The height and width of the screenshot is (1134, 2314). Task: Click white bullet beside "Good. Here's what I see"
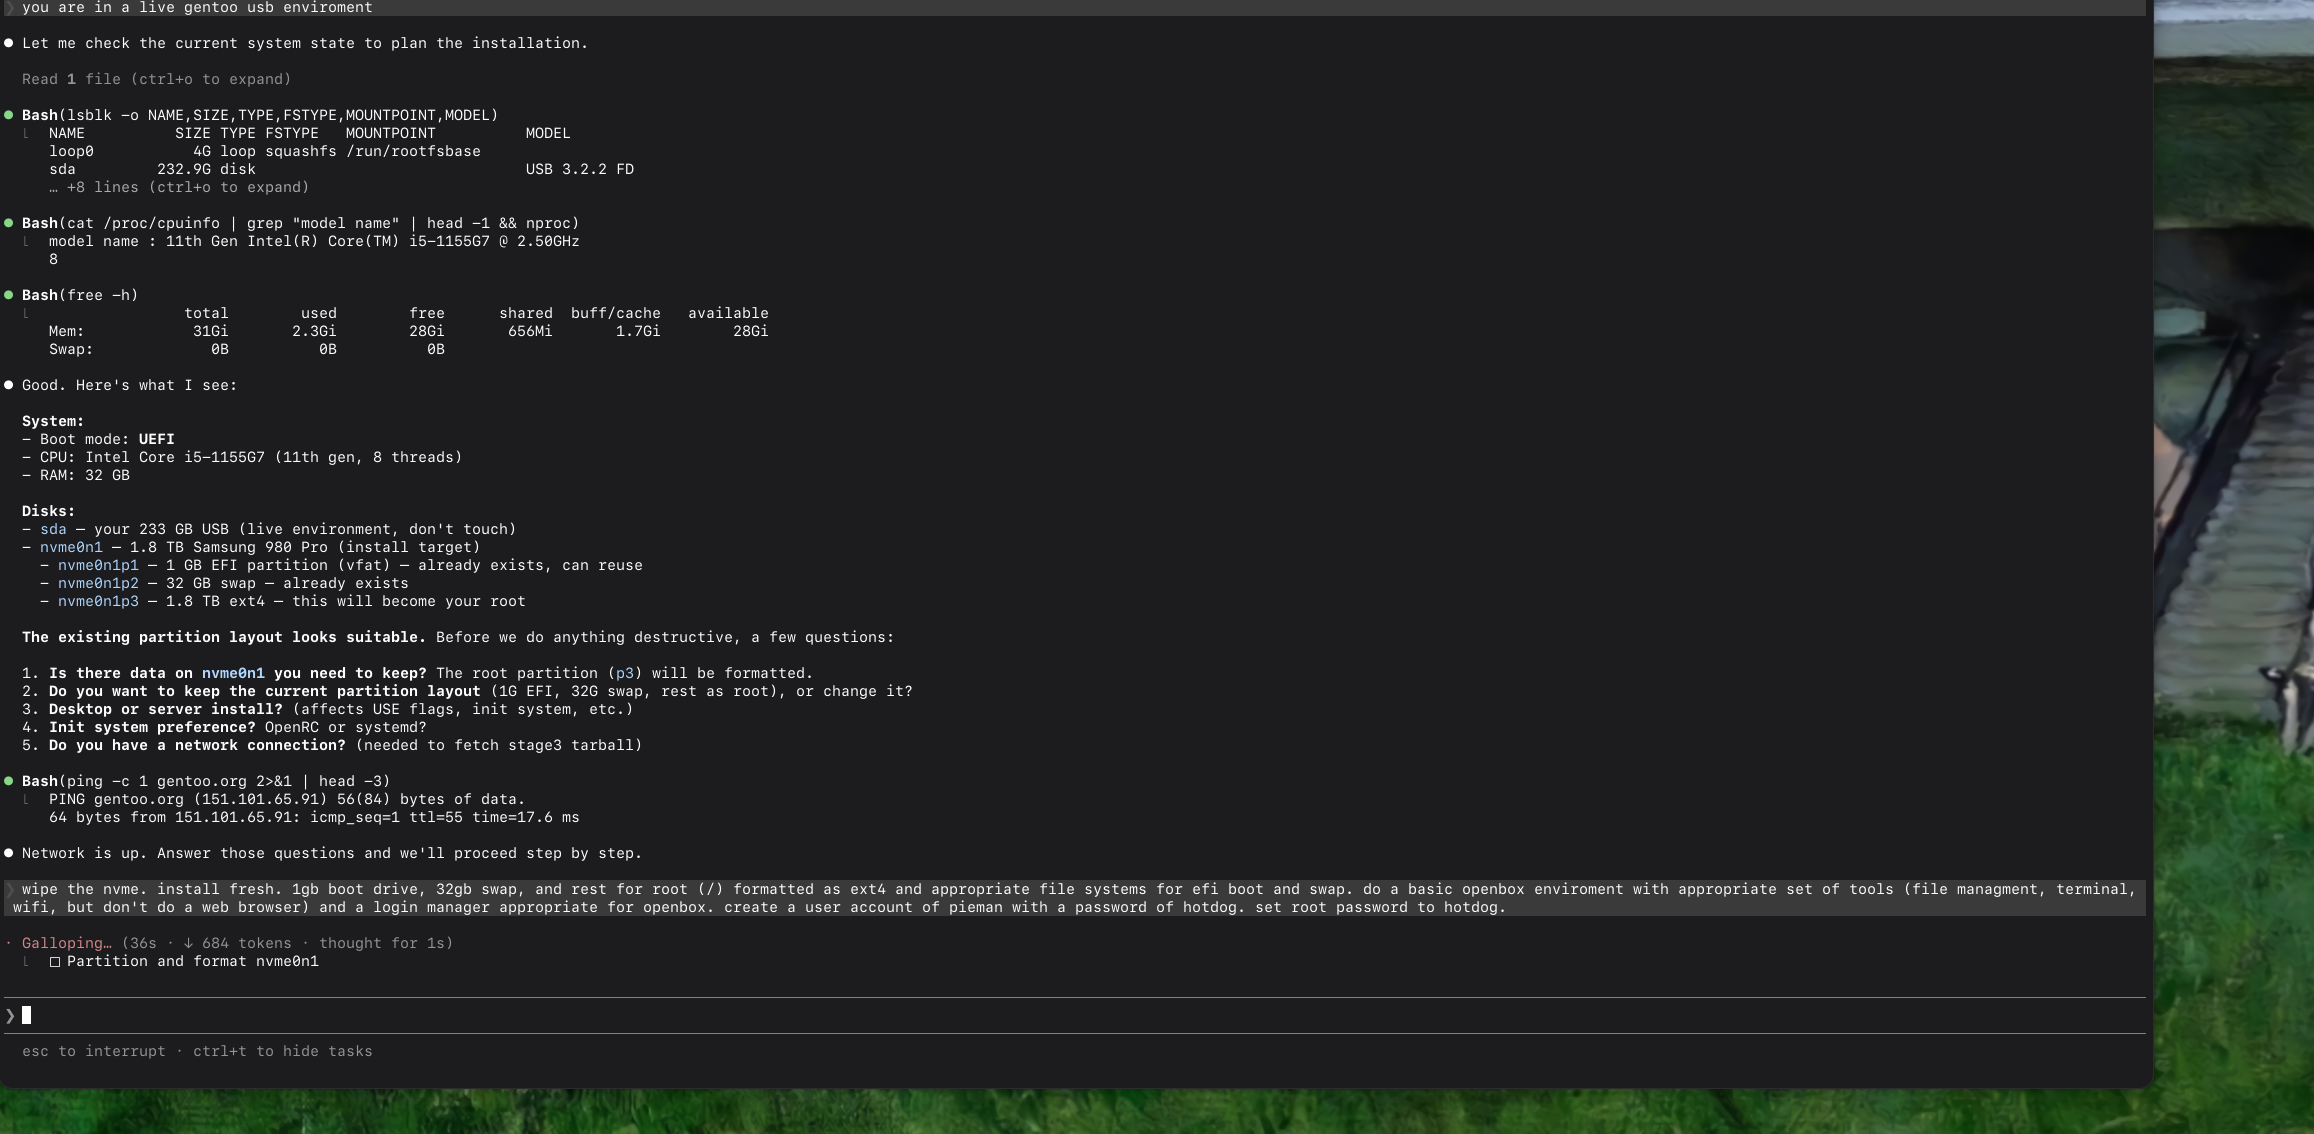[x=9, y=385]
